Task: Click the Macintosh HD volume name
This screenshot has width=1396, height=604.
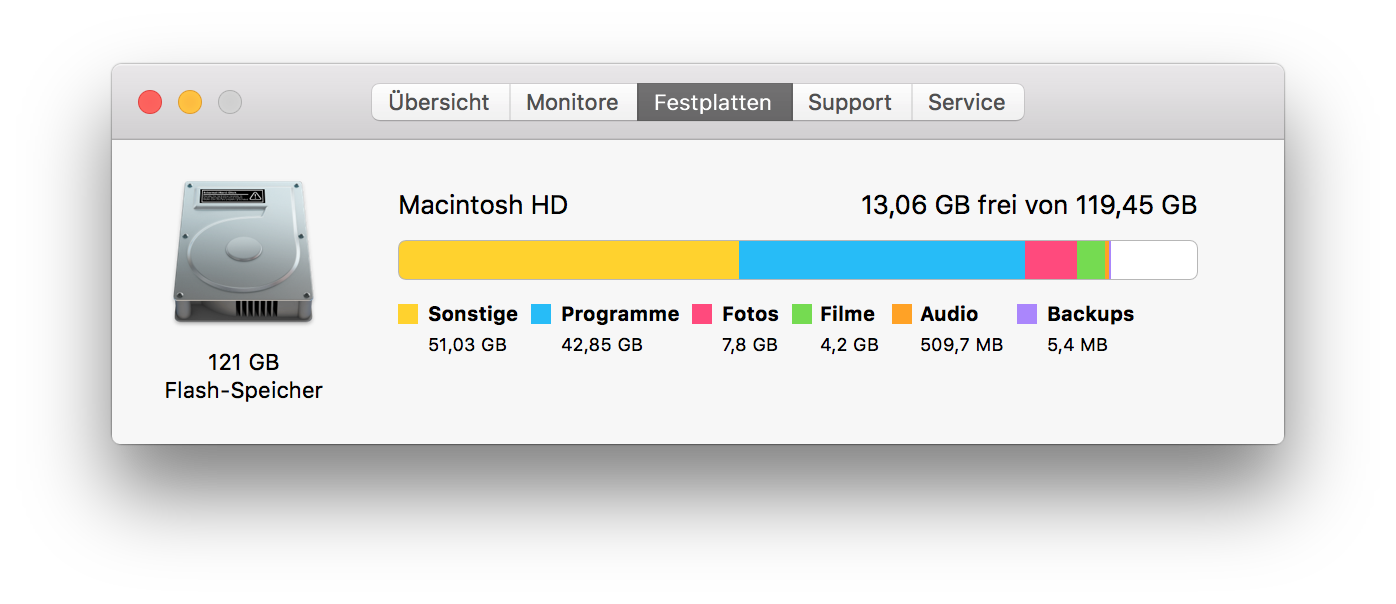Action: coord(483,206)
